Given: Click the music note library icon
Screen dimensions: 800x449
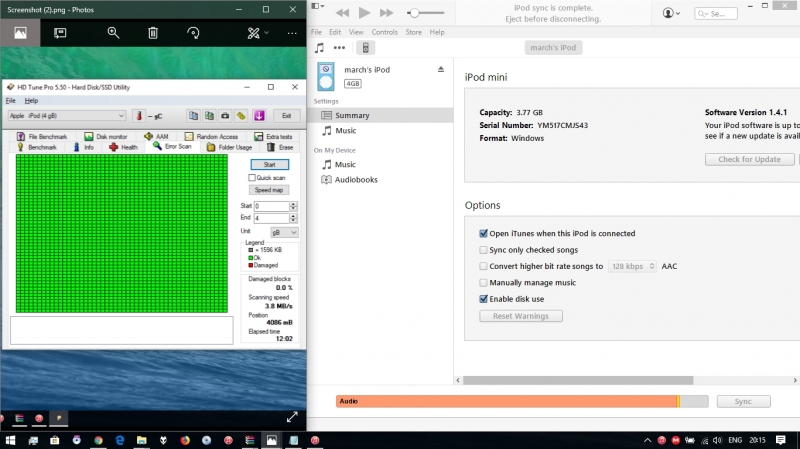Looking at the screenshot, I should click(319, 48).
